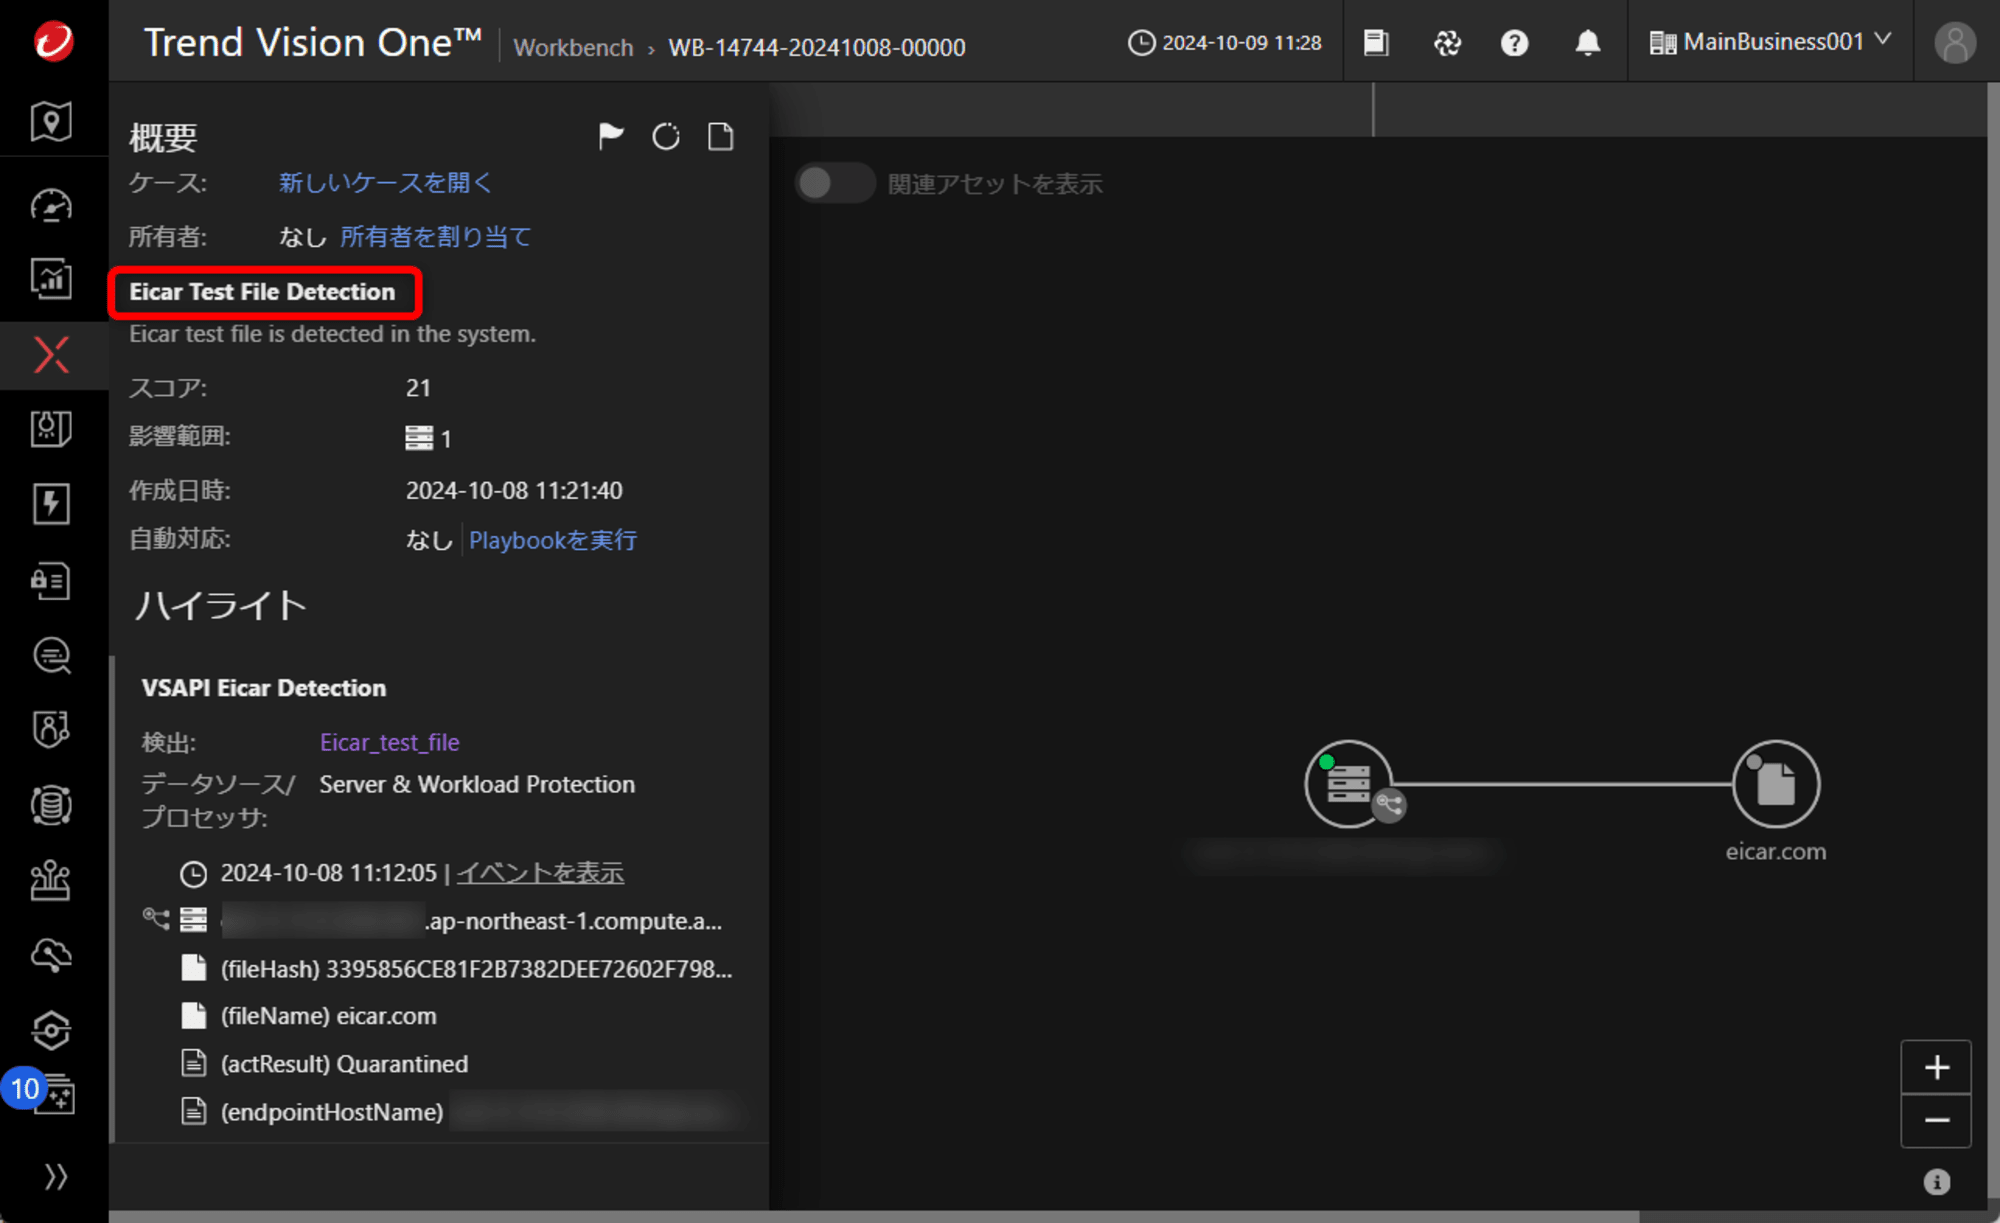Click the impact scope server icon count
The width and height of the screenshot is (2000, 1223).
coord(429,438)
